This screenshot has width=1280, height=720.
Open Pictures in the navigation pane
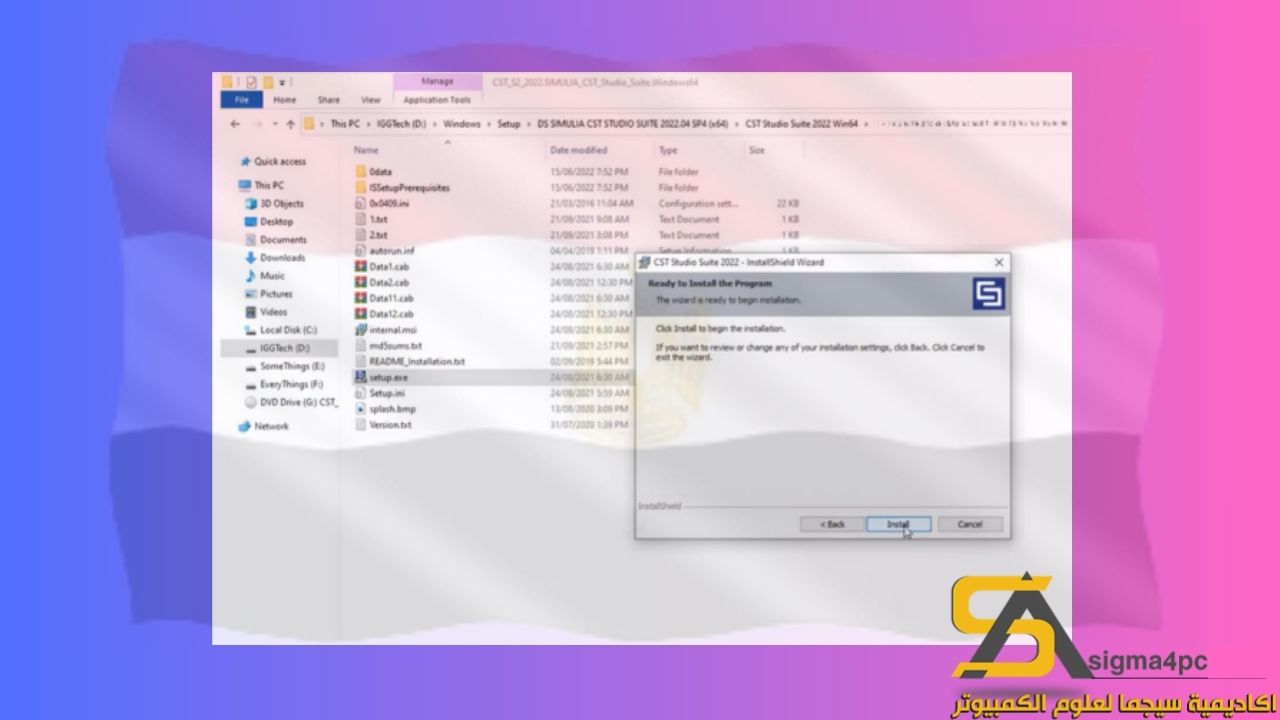276,293
